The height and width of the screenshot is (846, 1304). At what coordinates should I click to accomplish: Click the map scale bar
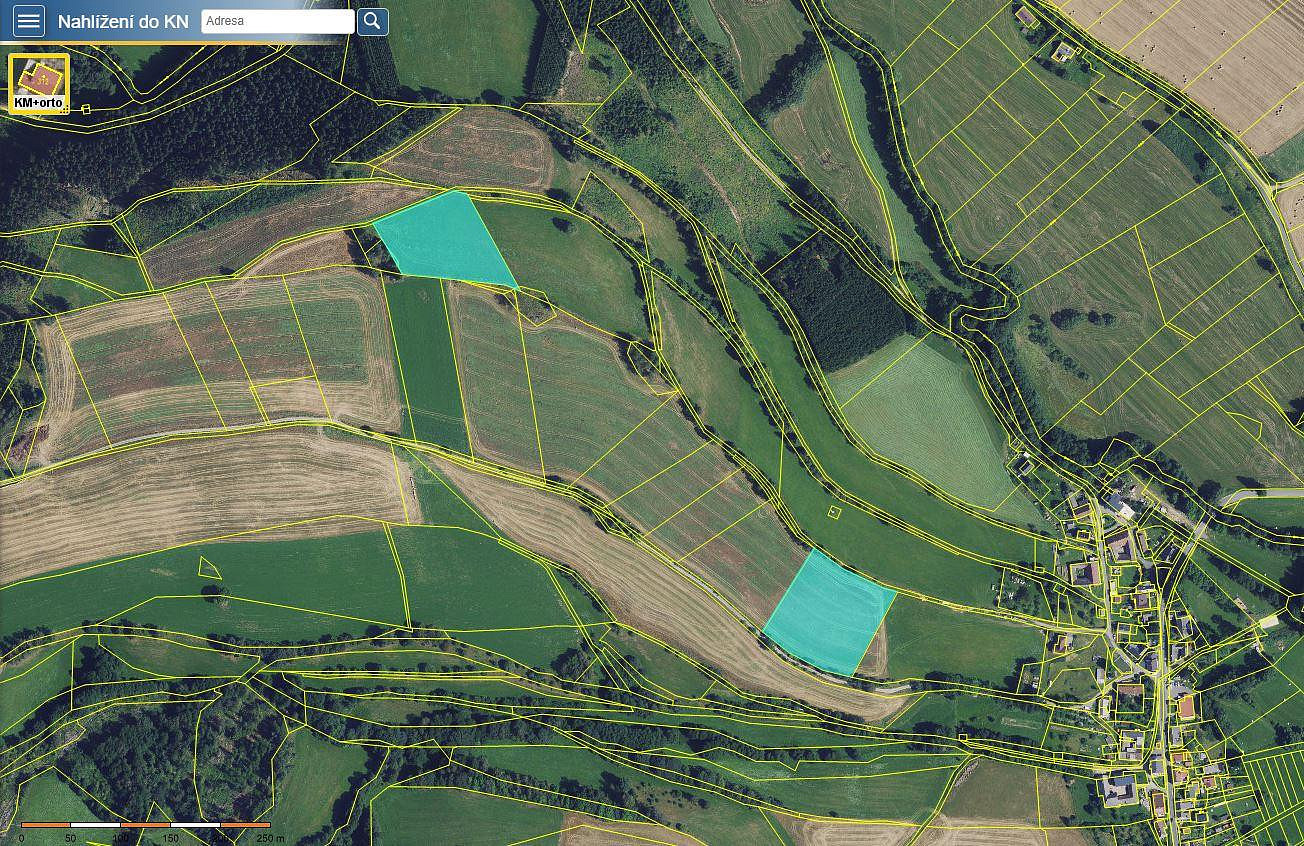click(146, 825)
